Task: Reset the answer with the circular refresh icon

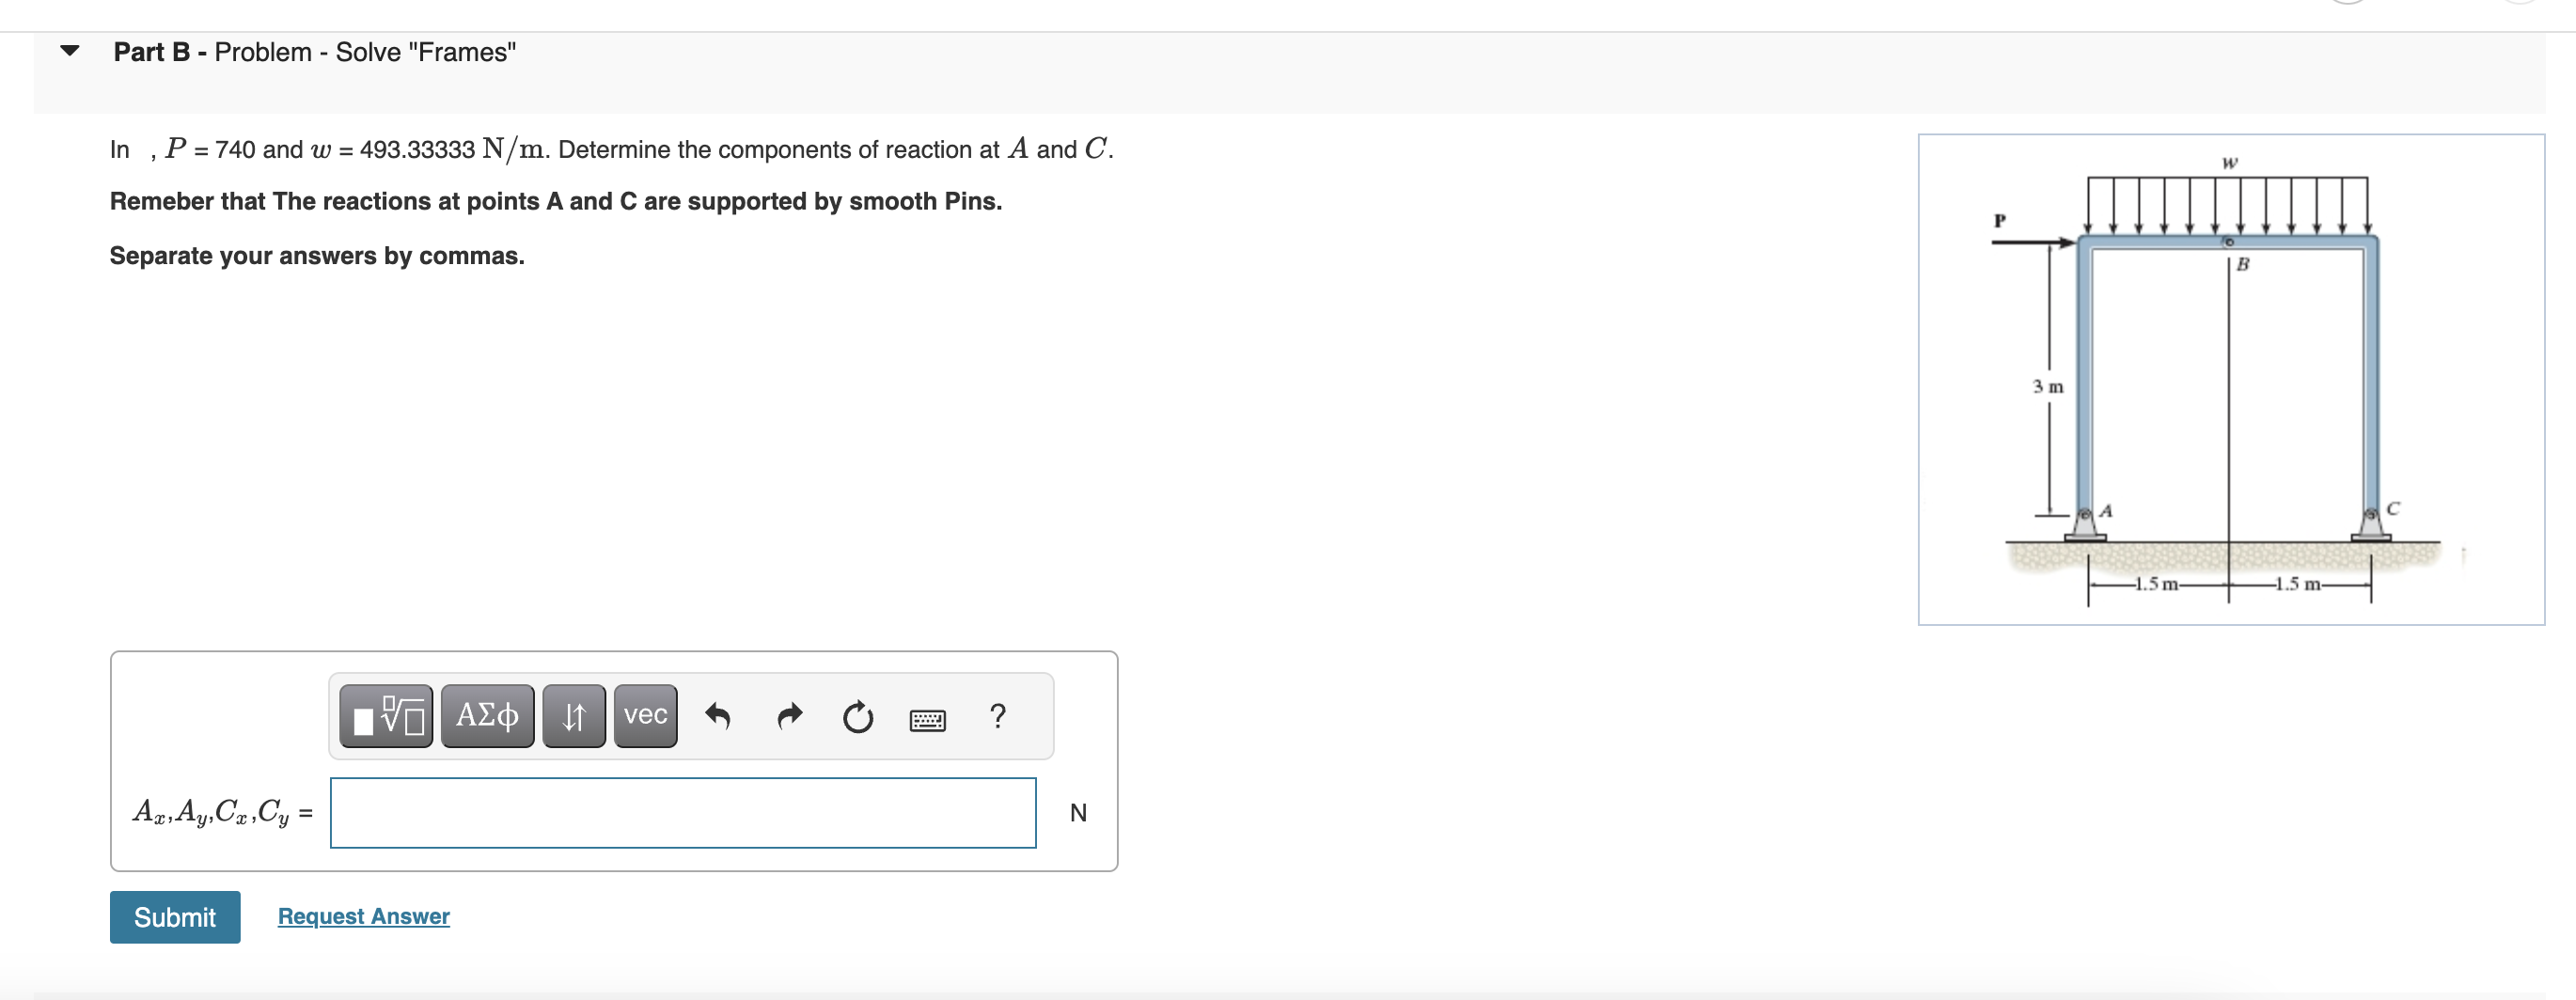Action: click(858, 716)
